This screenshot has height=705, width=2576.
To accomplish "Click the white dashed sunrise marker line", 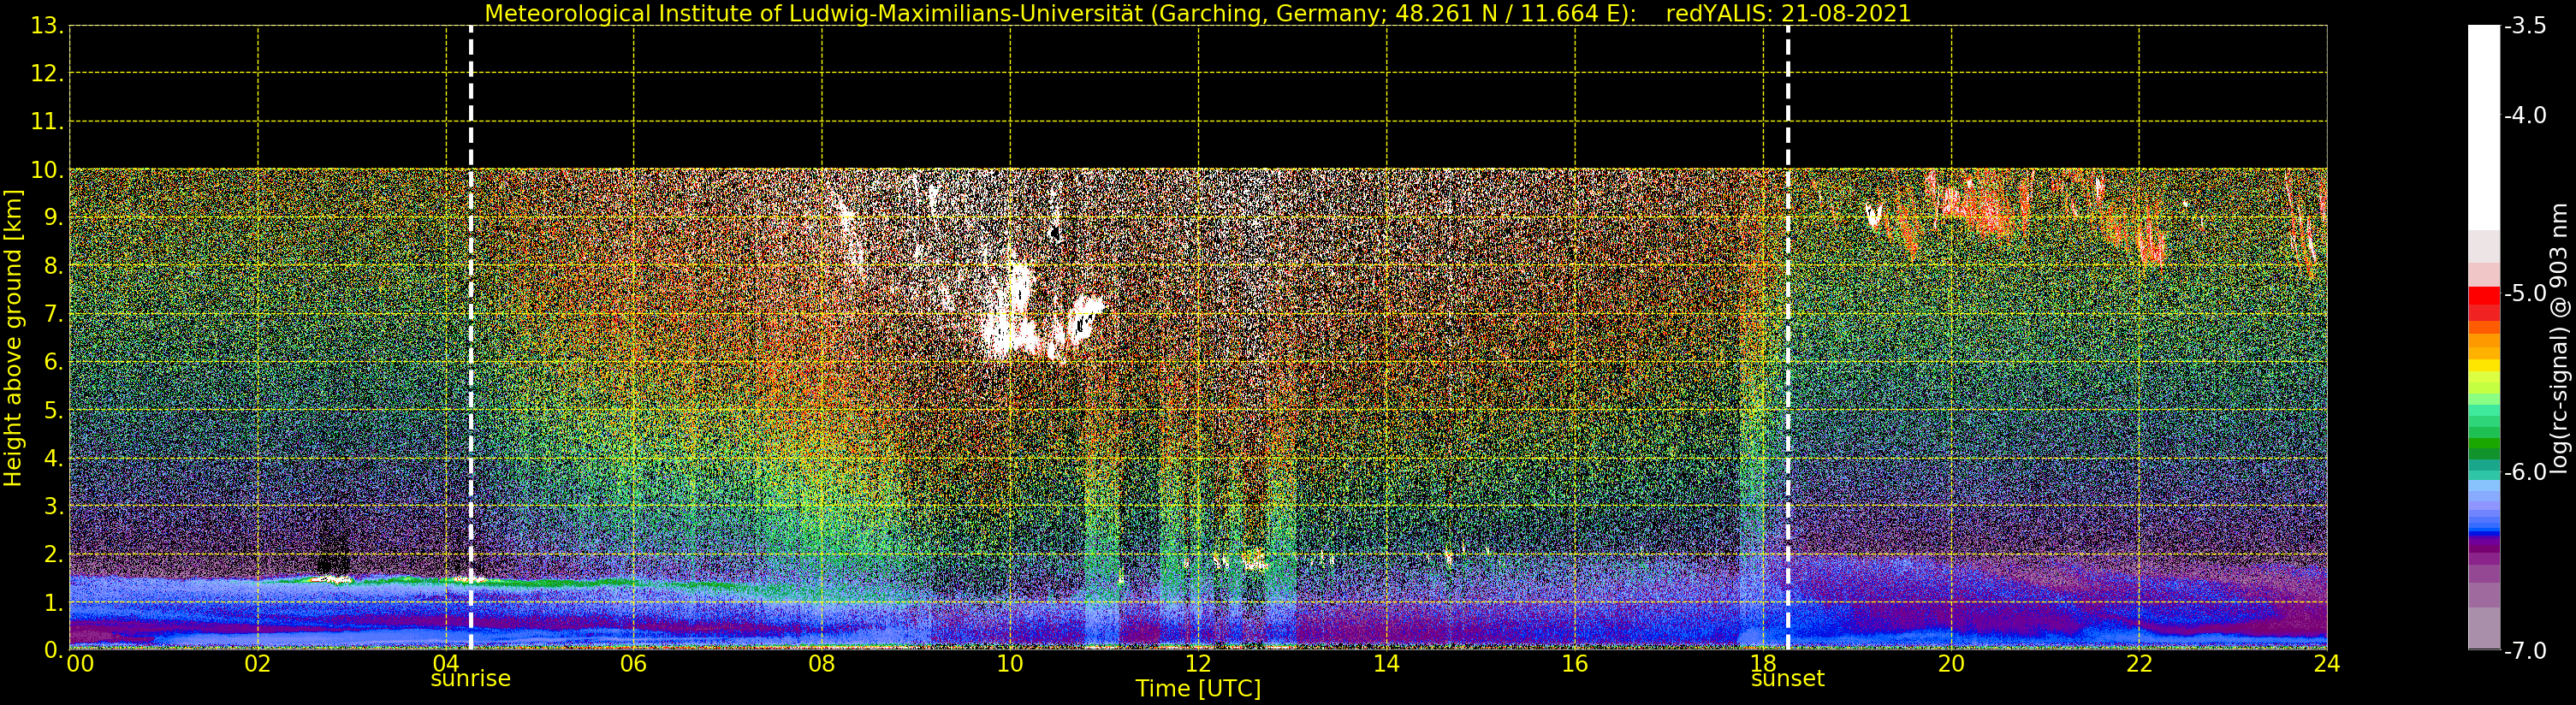I will coord(470,337).
